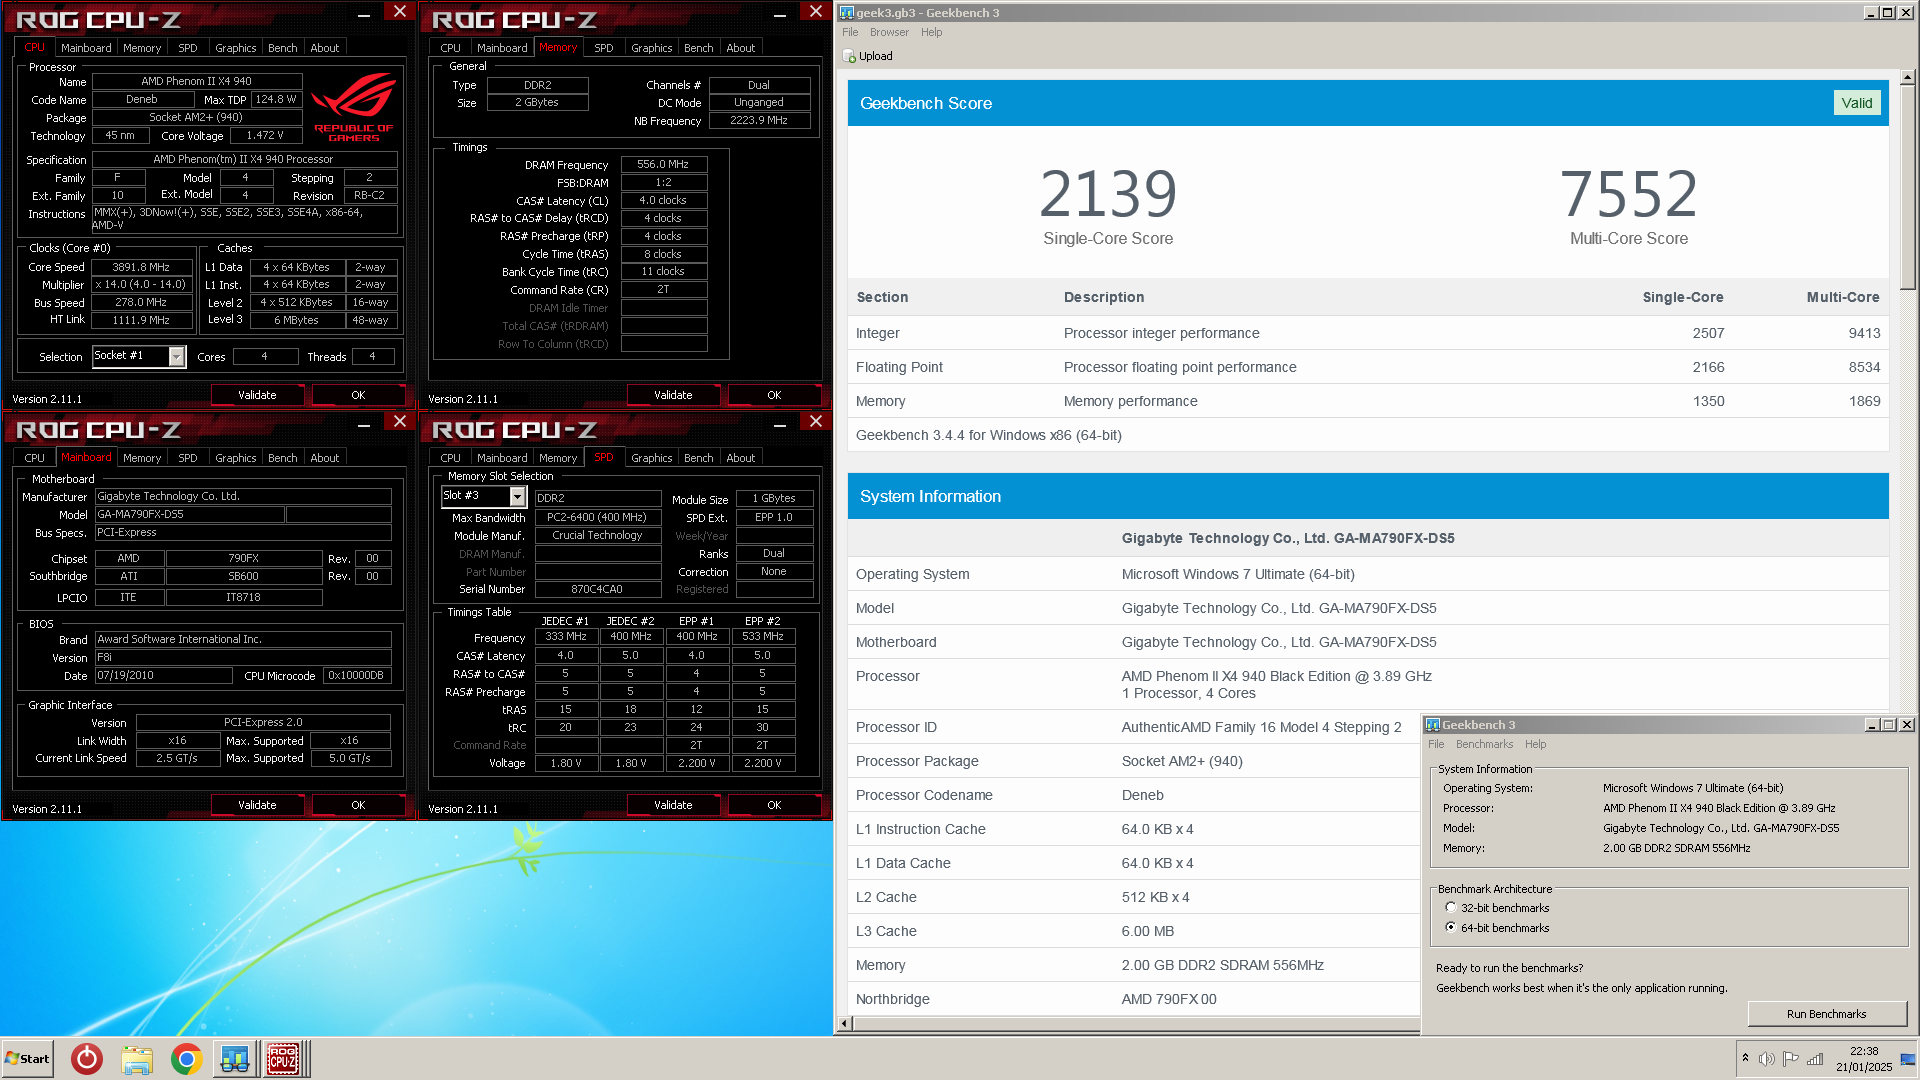Click the Max Bandwidth PC2-6400 value
This screenshot has width=1920, height=1080.
click(597, 518)
